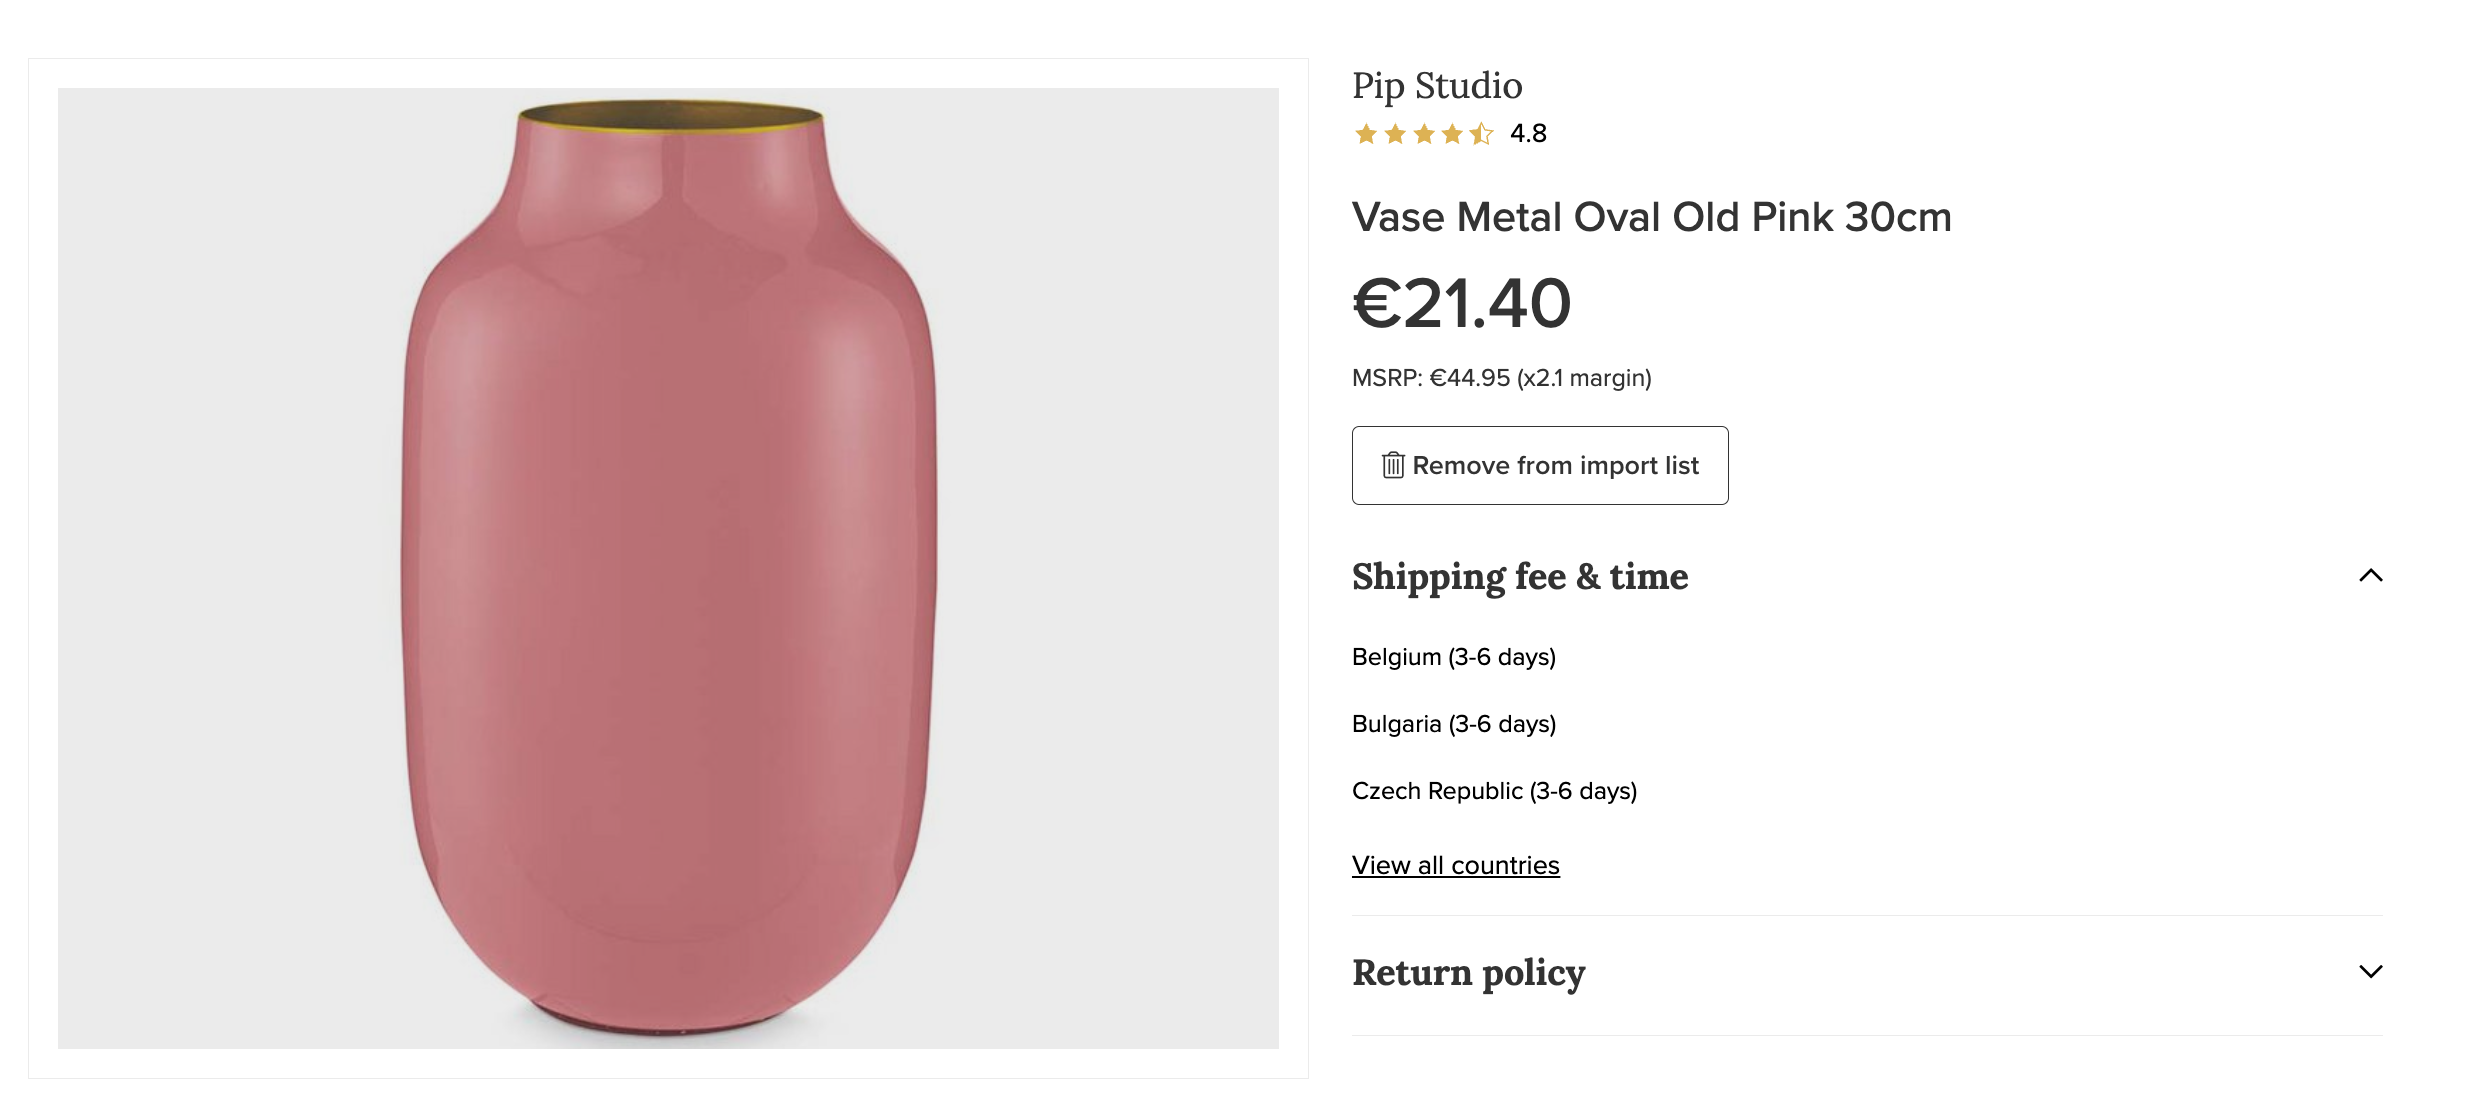2474x1110 pixels.
Task: Click the Belgium shipping time entry
Action: [x=1454, y=657]
